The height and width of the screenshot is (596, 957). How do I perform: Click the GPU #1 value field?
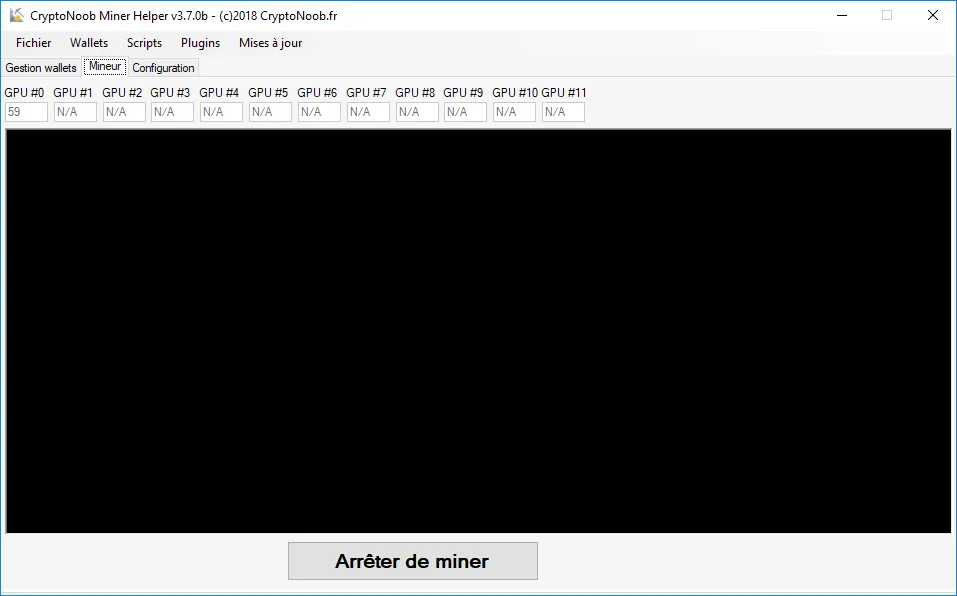click(x=75, y=112)
